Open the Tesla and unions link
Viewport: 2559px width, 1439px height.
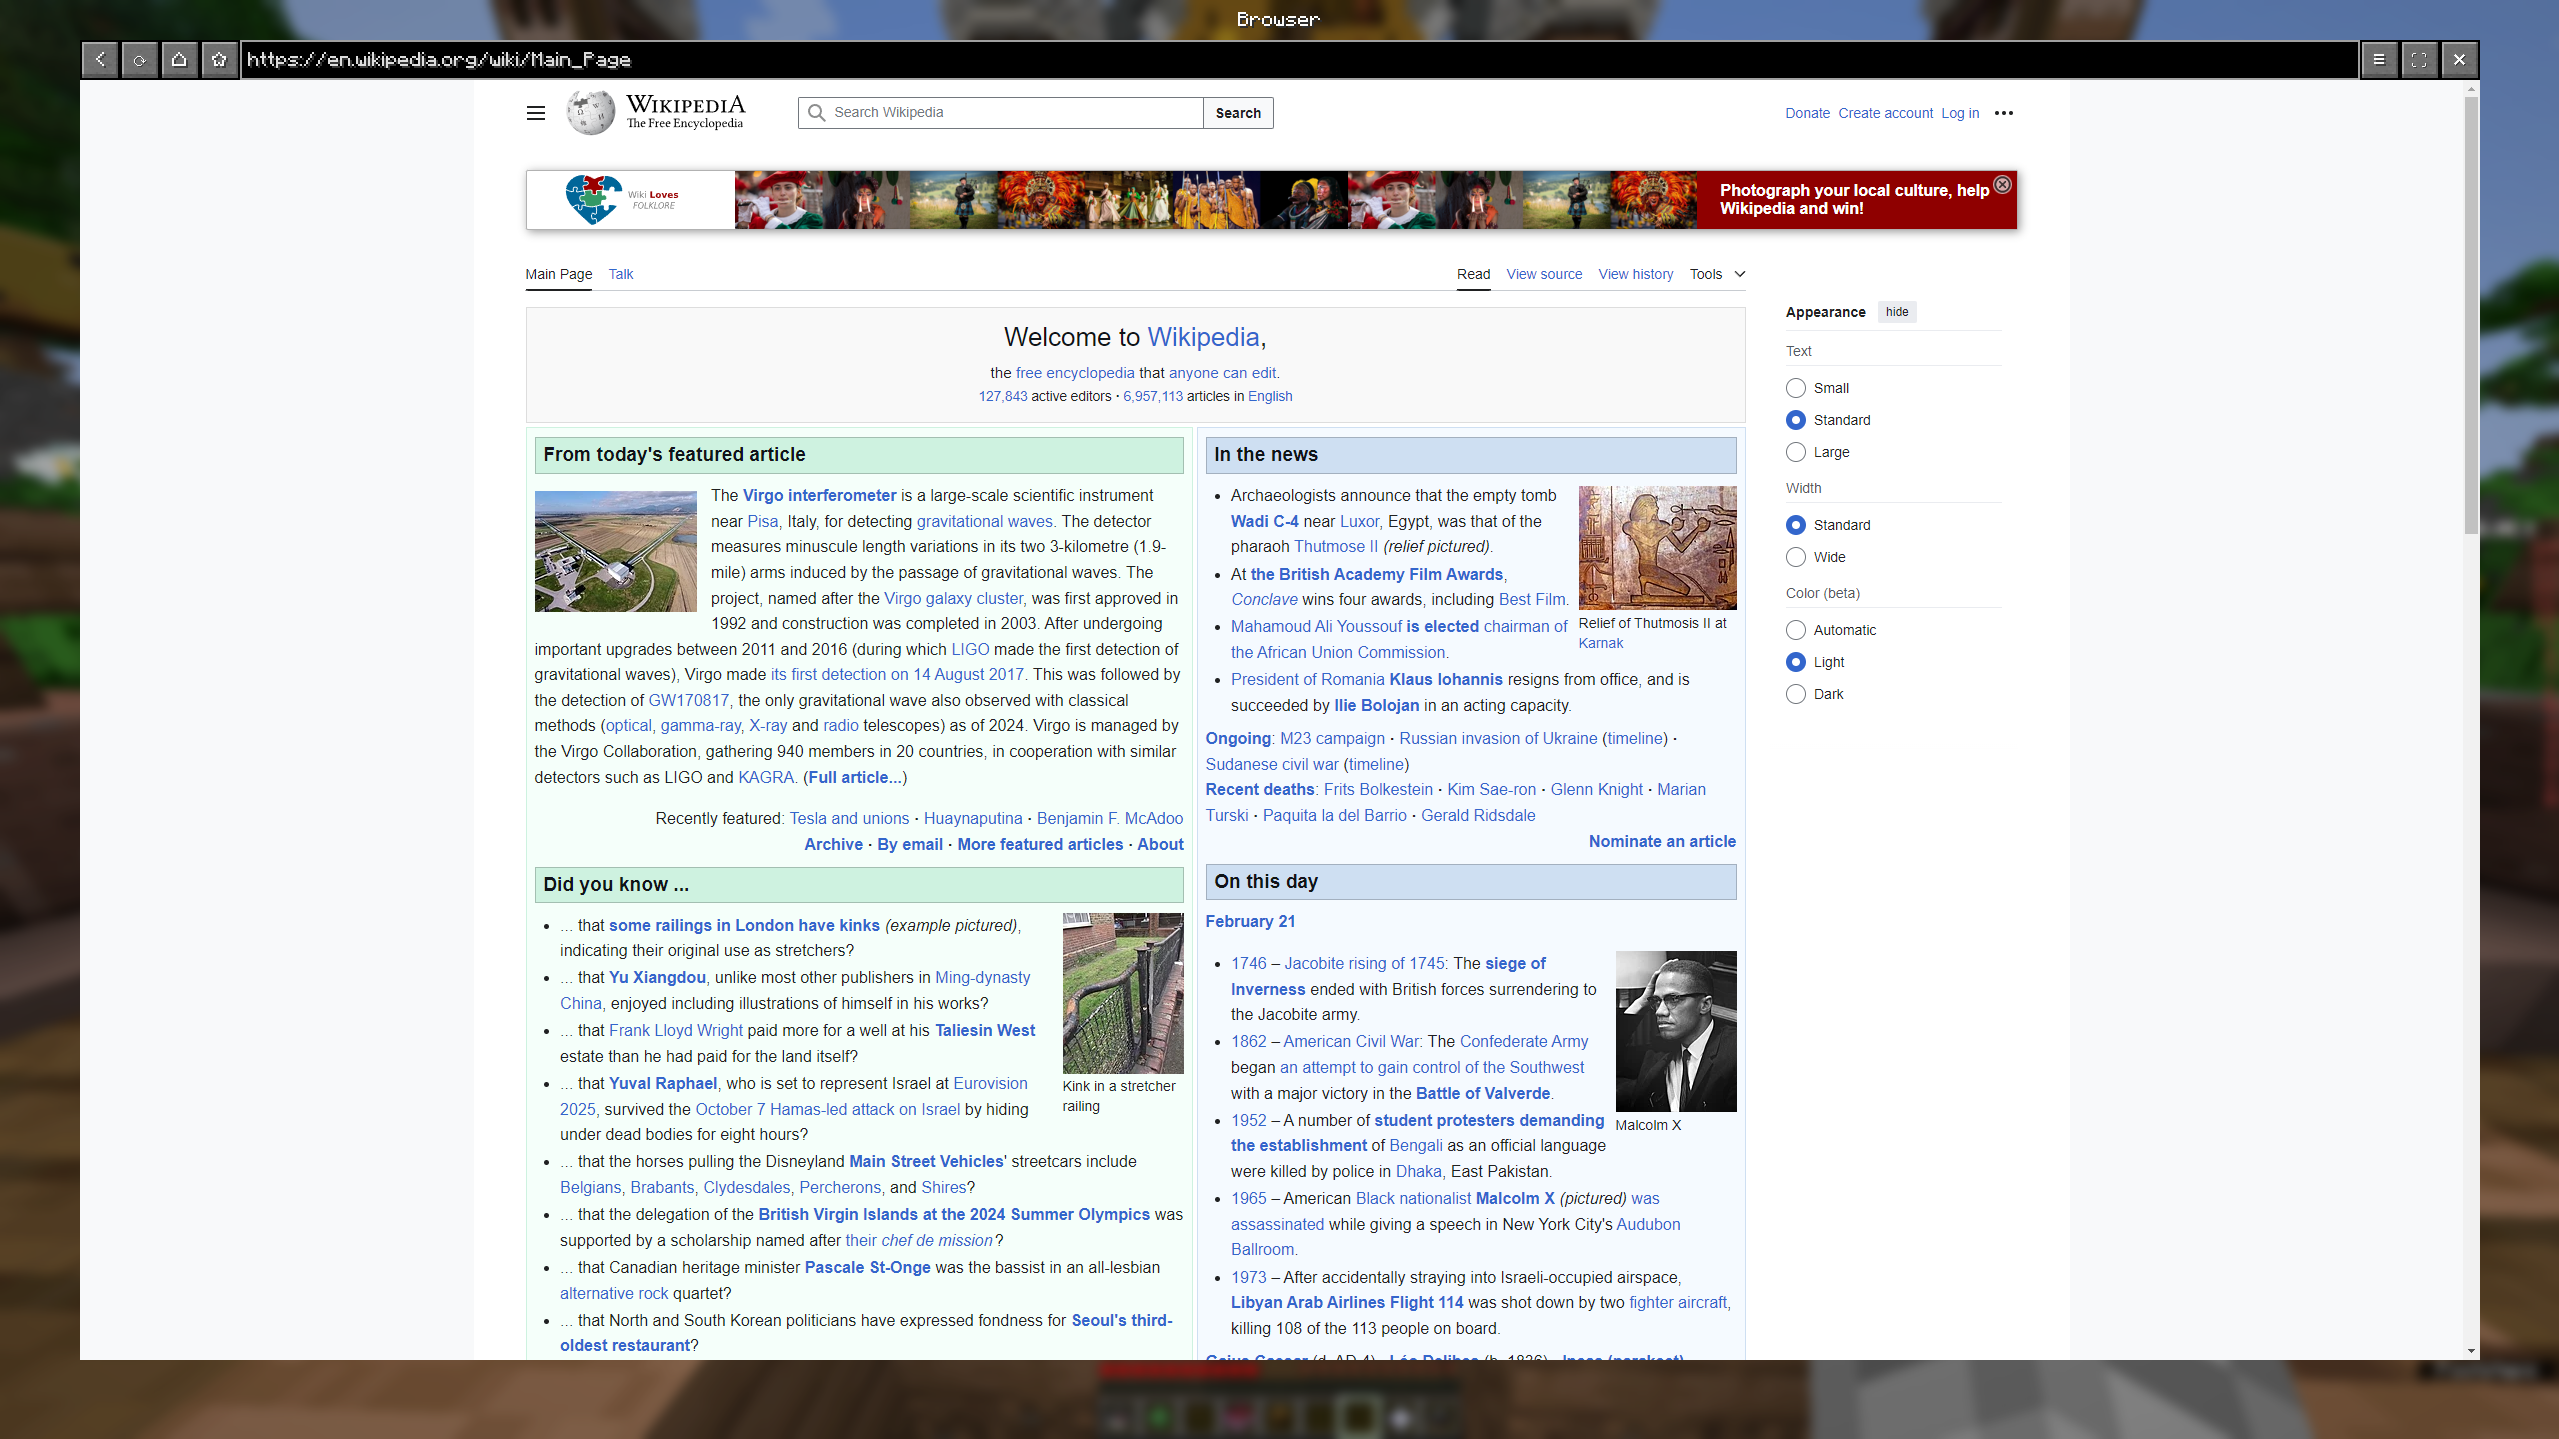(x=849, y=818)
